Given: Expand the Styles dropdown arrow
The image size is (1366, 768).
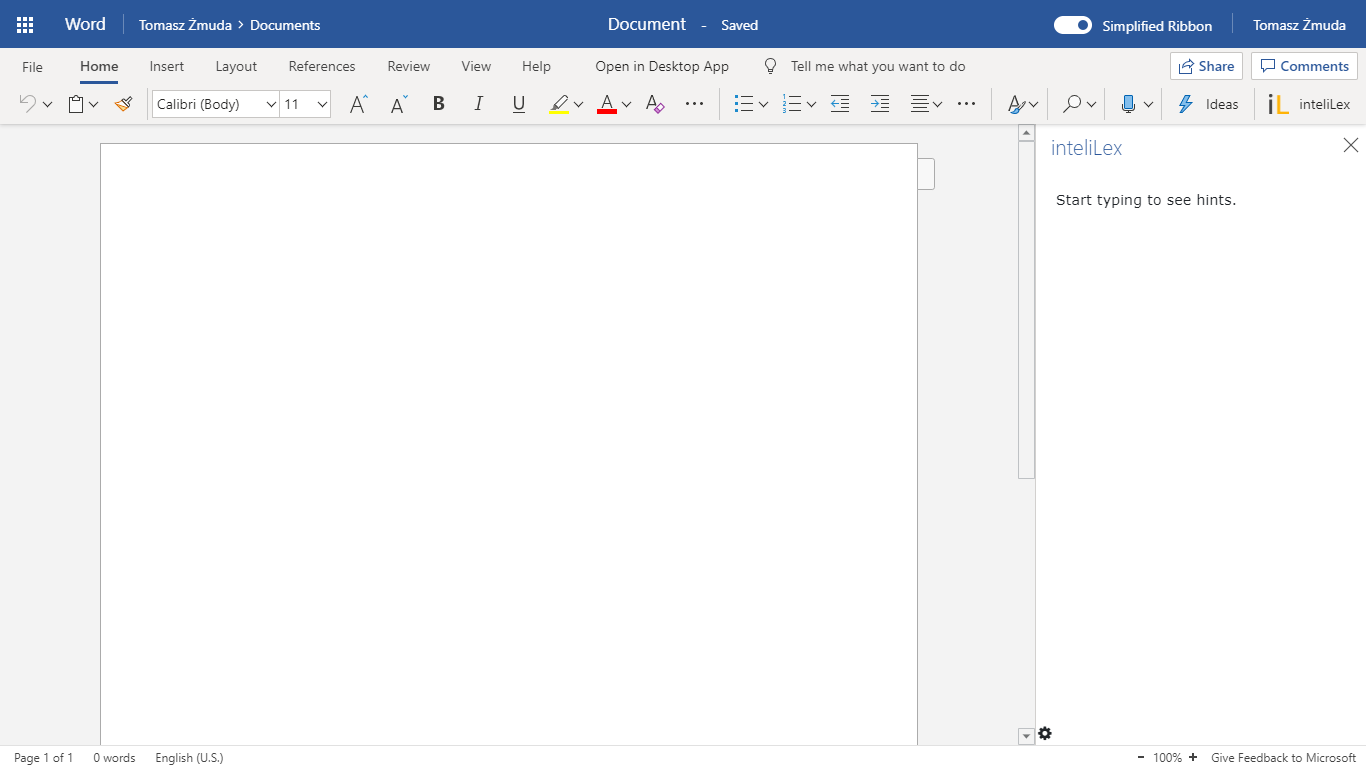Looking at the screenshot, I should [1033, 104].
